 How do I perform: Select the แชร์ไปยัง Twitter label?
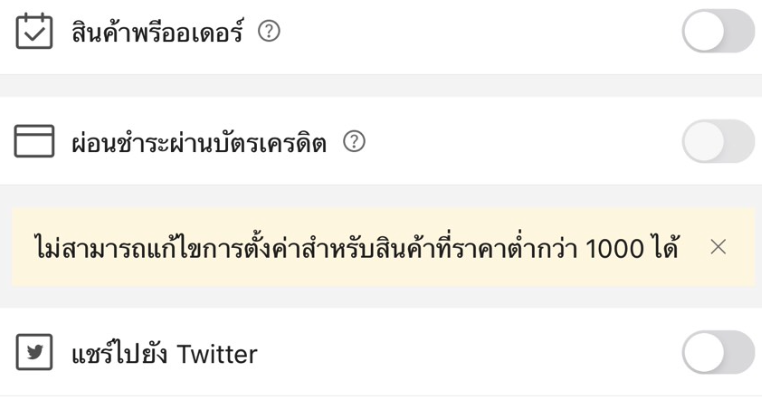coord(164,353)
